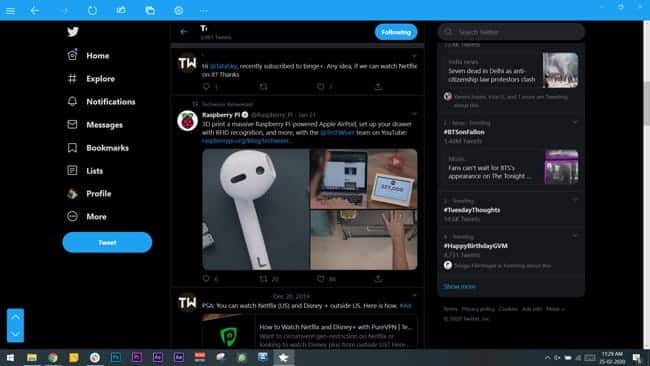Click the TW avatar on the binge+ tweet

187,63
